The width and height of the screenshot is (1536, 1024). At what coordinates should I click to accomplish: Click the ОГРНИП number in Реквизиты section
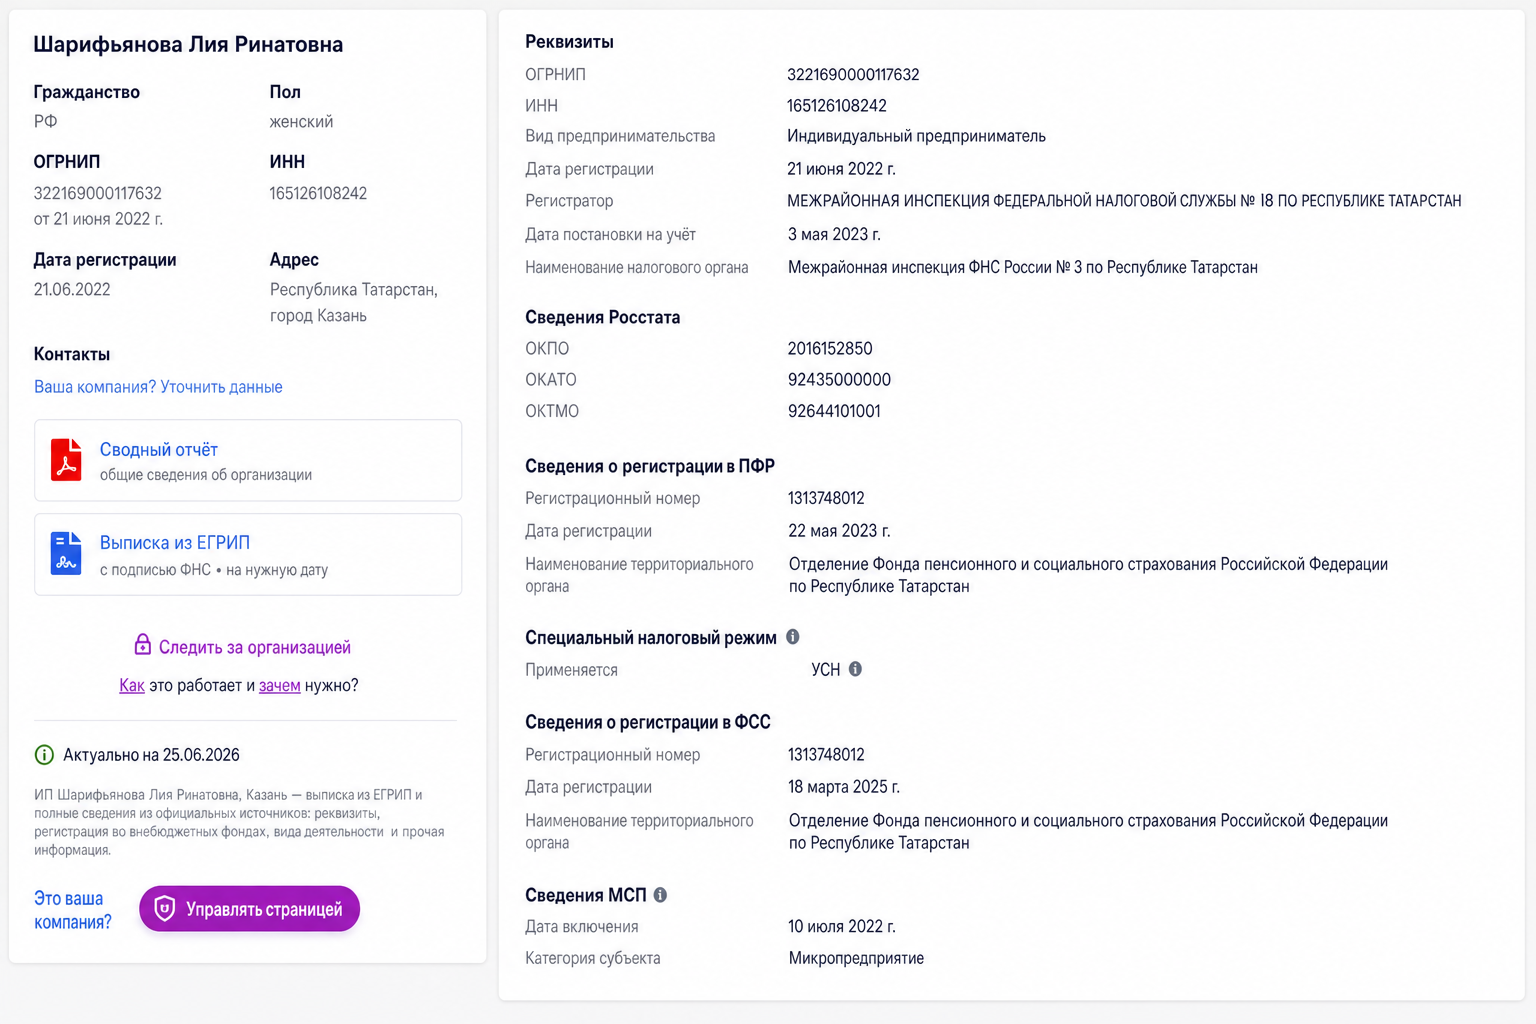click(853, 75)
